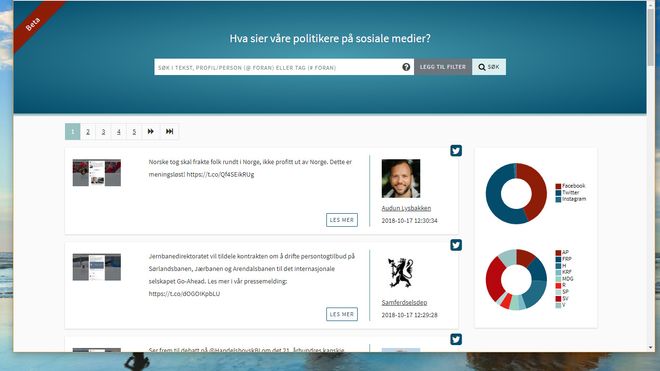The height and width of the screenshot is (371, 660).
Task: Select page 1 in pagination
Action: (x=72, y=131)
